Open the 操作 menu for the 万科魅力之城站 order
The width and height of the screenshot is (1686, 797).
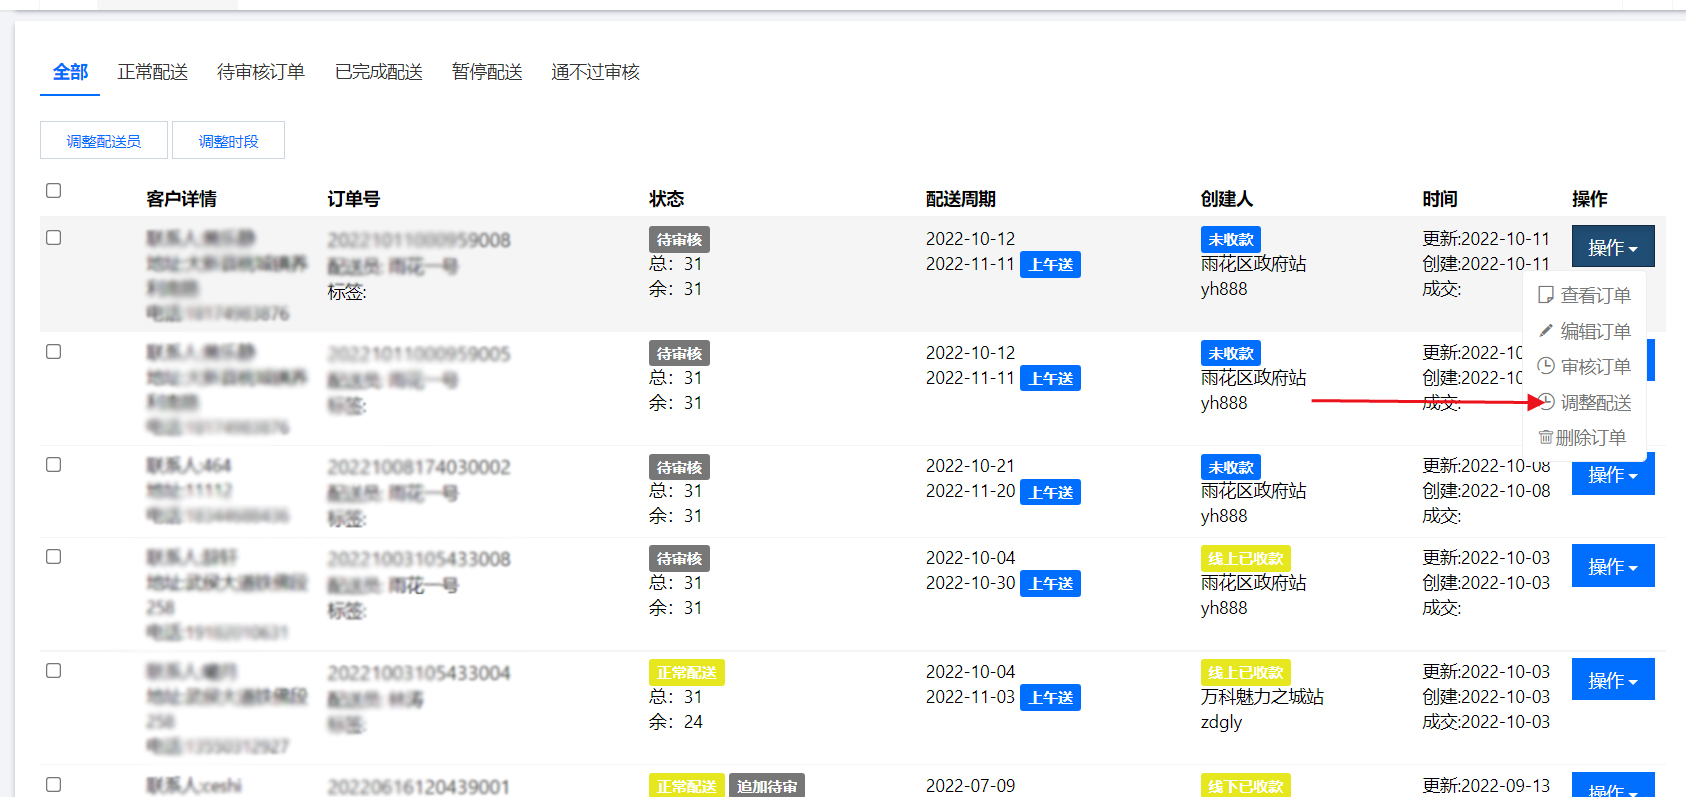point(1612,680)
